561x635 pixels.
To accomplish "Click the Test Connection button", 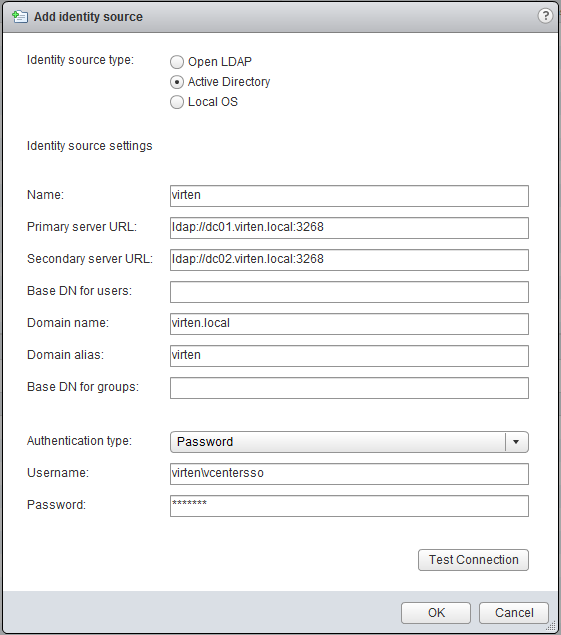I will pos(473,560).
